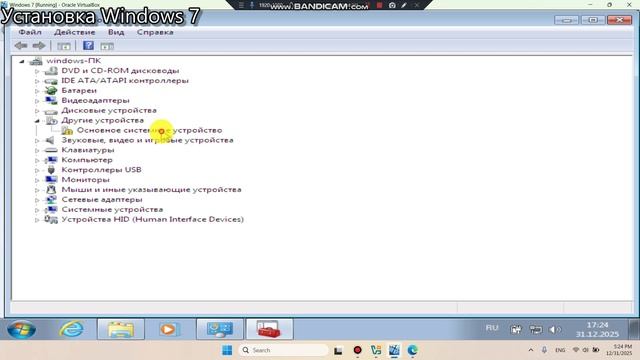Click the RU language indicator

492,328
